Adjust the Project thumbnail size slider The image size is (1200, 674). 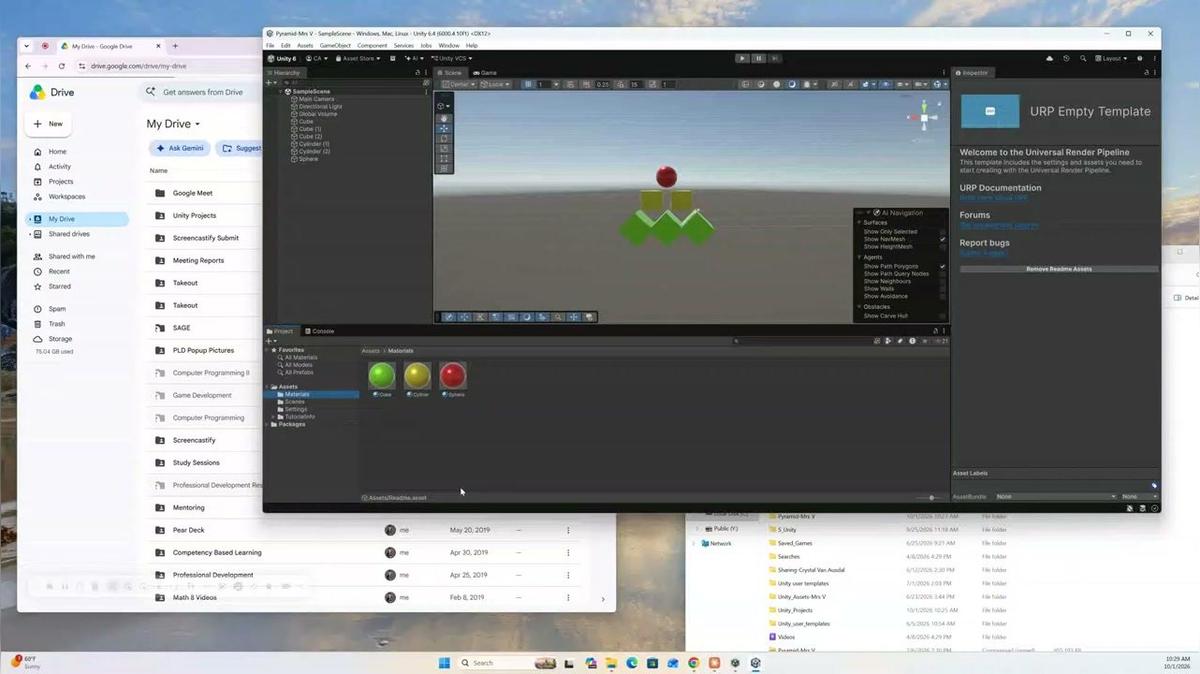click(x=931, y=497)
